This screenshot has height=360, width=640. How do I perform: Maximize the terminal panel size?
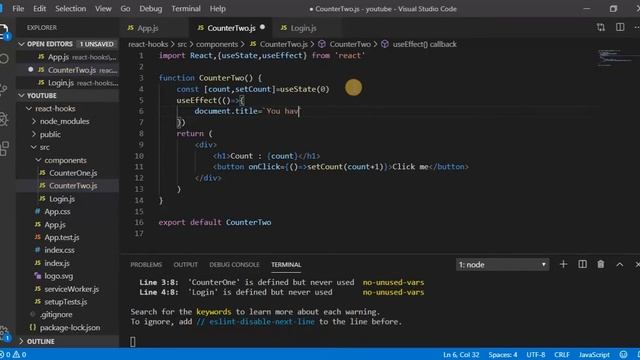click(x=620, y=264)
